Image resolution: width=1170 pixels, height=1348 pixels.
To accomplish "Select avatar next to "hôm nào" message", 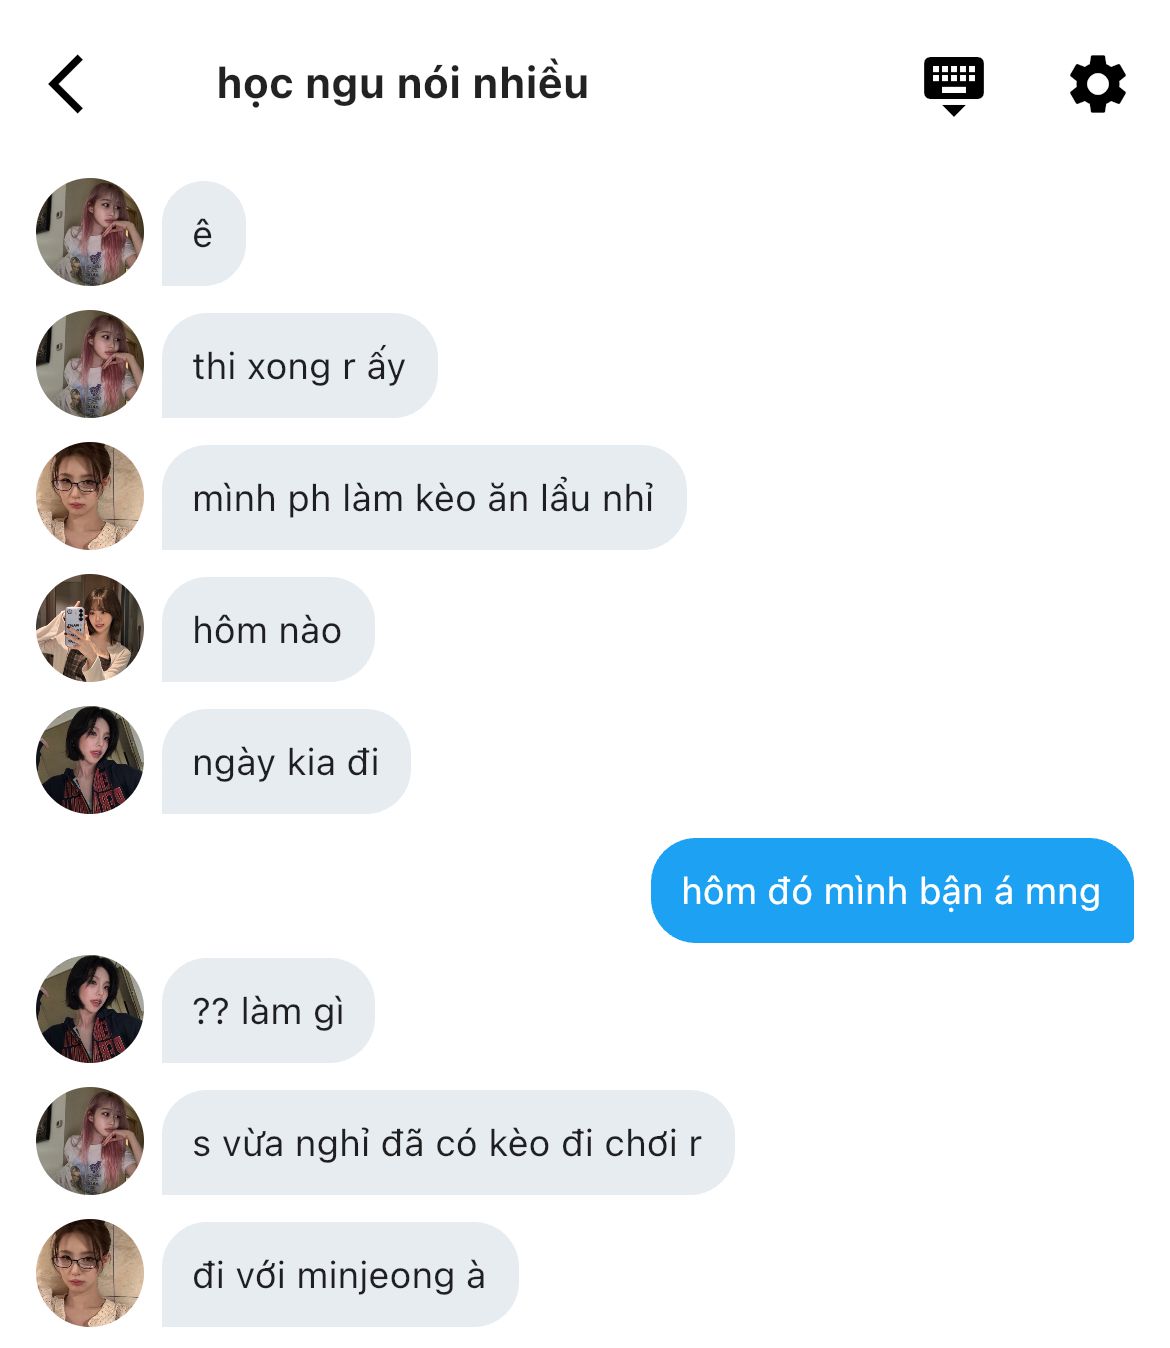I will [x=90, y=628].
